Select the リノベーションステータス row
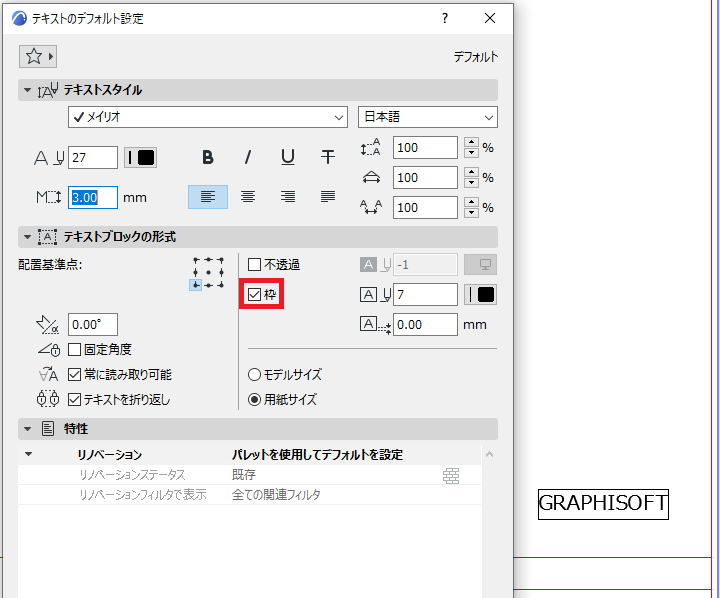The height and width of the screenshot is (598, 720). pyautogui.click(x=249, y=475)
